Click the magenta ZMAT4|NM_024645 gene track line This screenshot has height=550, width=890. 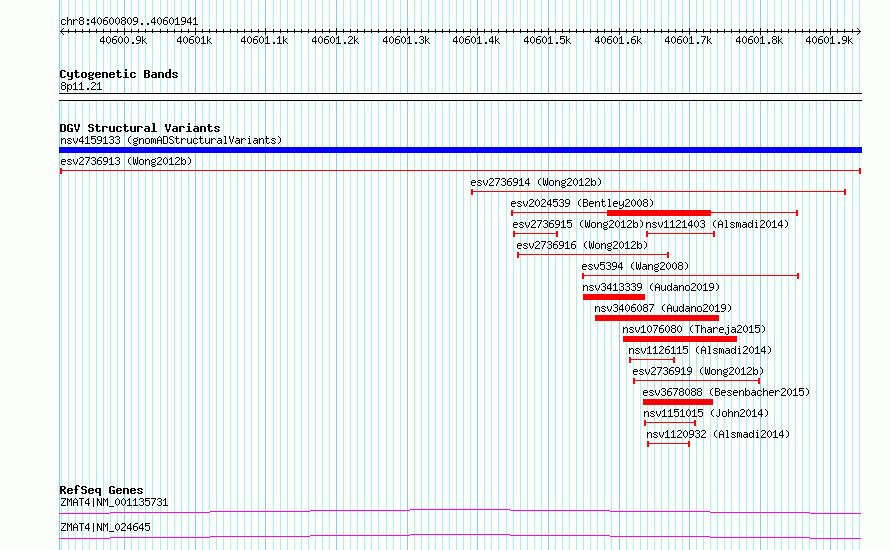point(460,536)
